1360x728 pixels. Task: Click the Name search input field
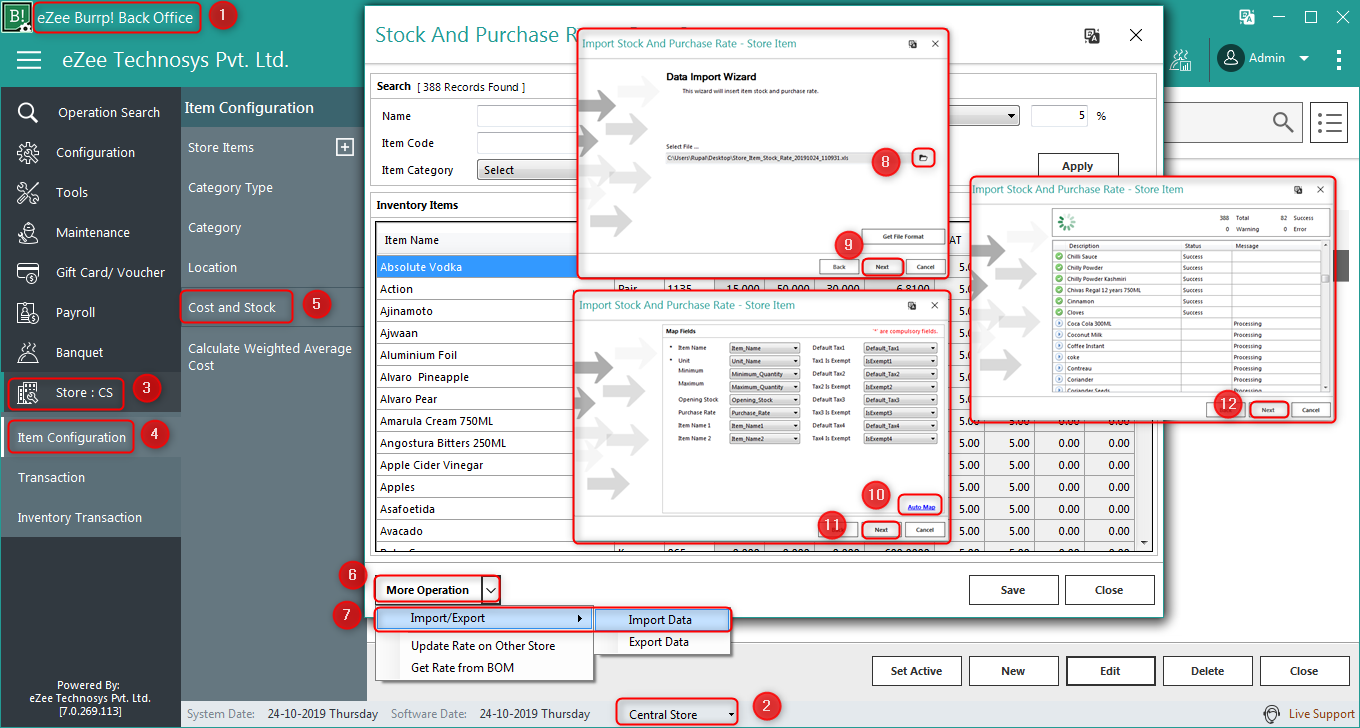point(527,116)
